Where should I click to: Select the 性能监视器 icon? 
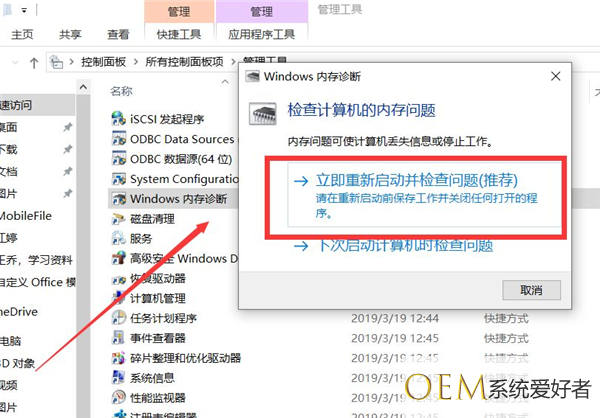tap(118, 397)
